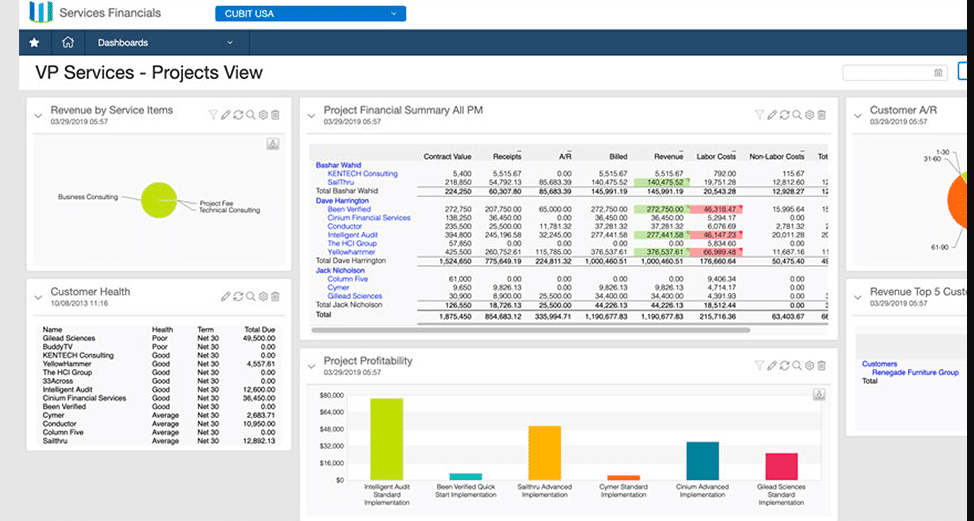This screenshot has height=521, width=974.
Task: Click cube icon on Customer Health panel
Action: [263, 297]
